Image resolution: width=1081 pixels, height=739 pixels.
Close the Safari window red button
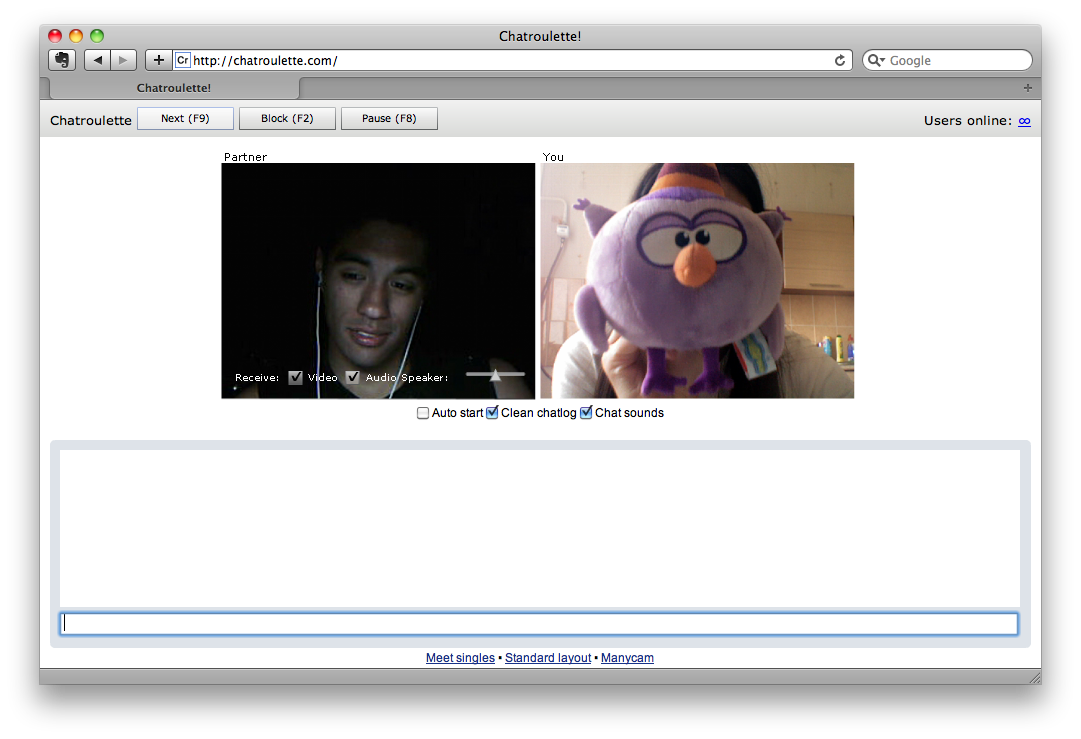click(55, 36)
